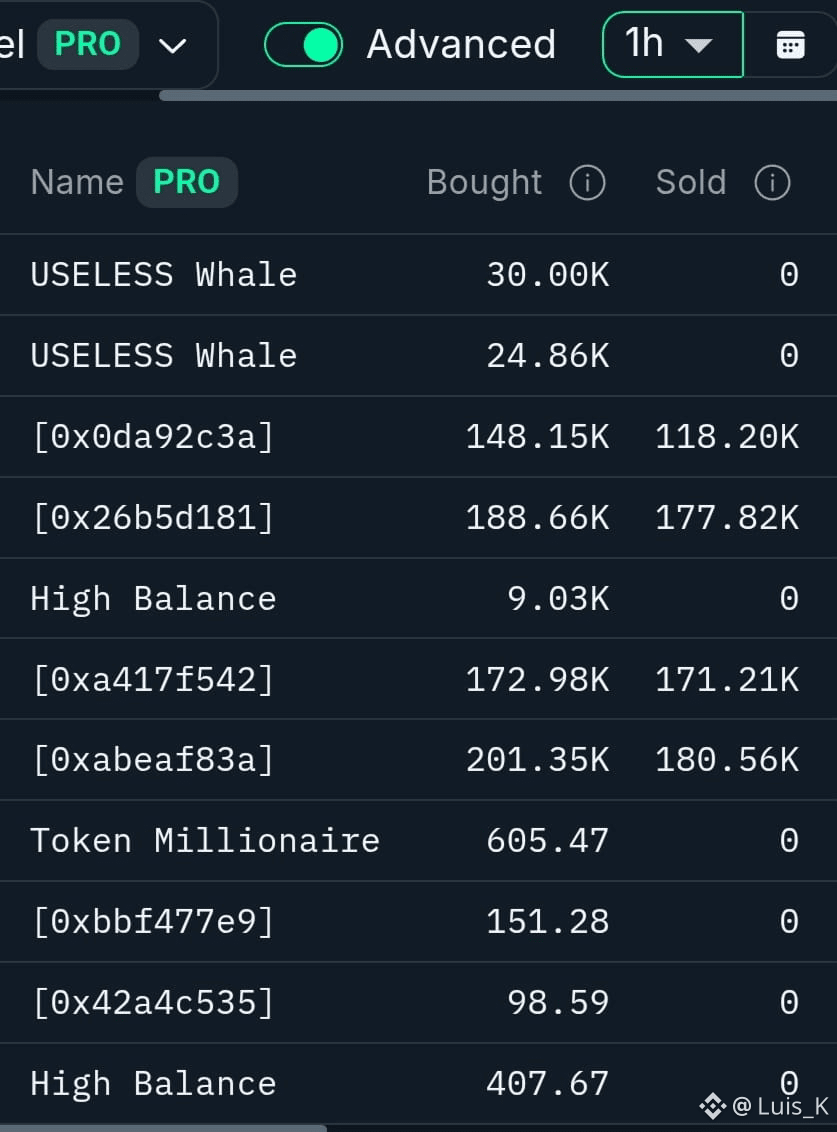
Task: Click the Bought column info icon
Action: pos(587,183)
